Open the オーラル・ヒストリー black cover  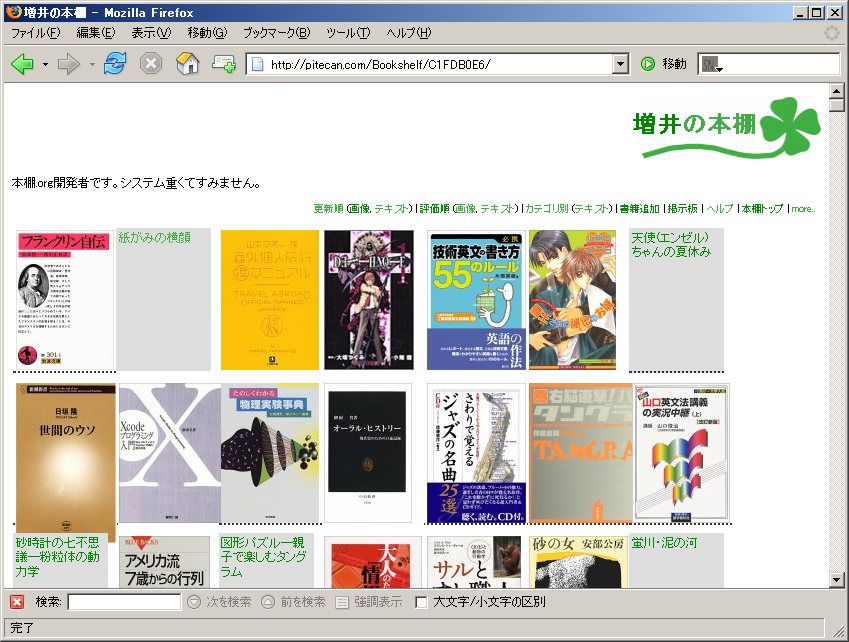point(368,453)
